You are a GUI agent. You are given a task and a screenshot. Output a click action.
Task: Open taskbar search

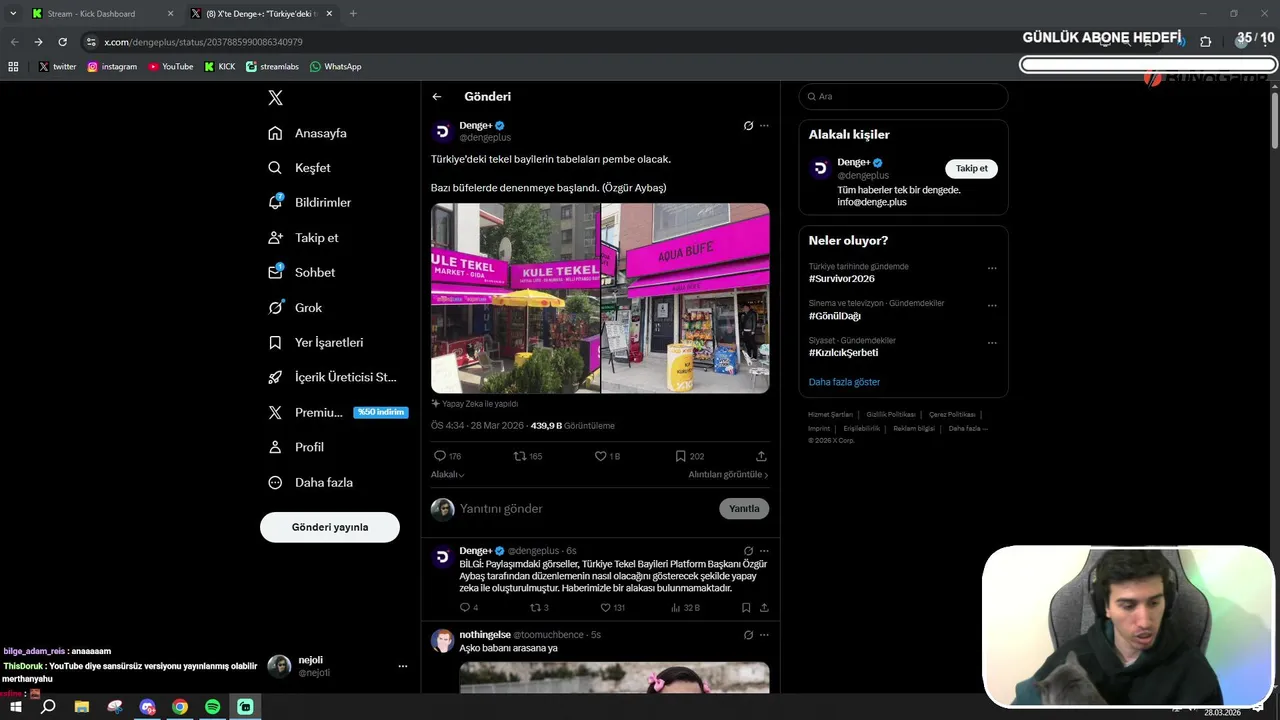pos(47,707)
